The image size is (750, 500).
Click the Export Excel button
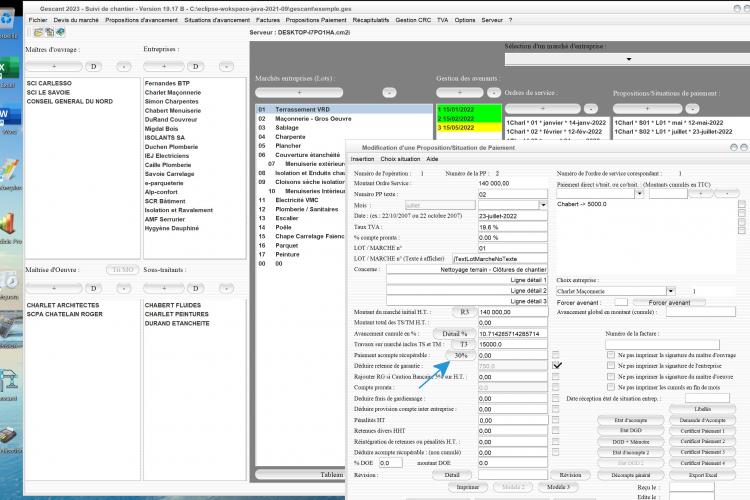(x=702, y=475)
